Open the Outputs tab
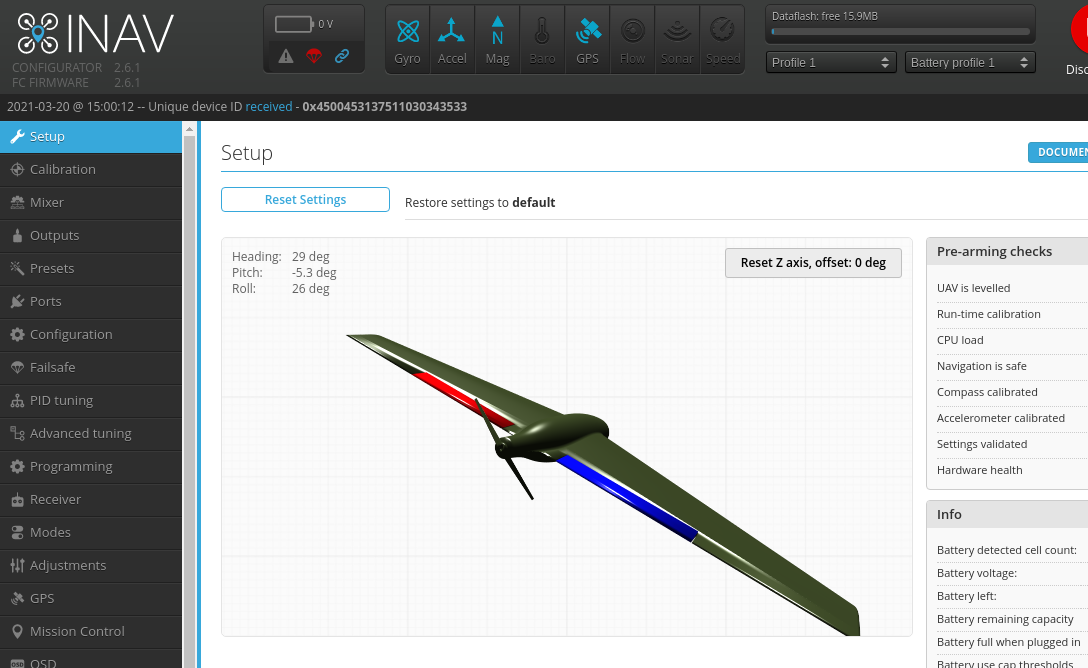The image size is (1088, 668). coord(91,235)
